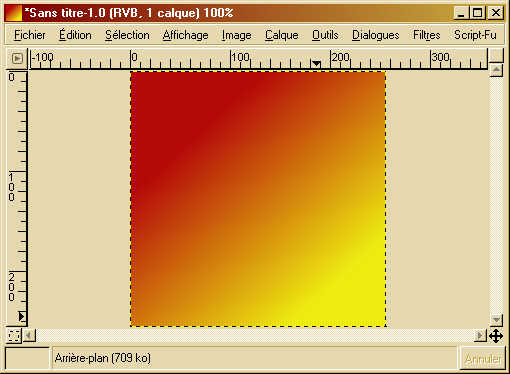
Task: Open the Image menu
Action: [x=237, y=35]
